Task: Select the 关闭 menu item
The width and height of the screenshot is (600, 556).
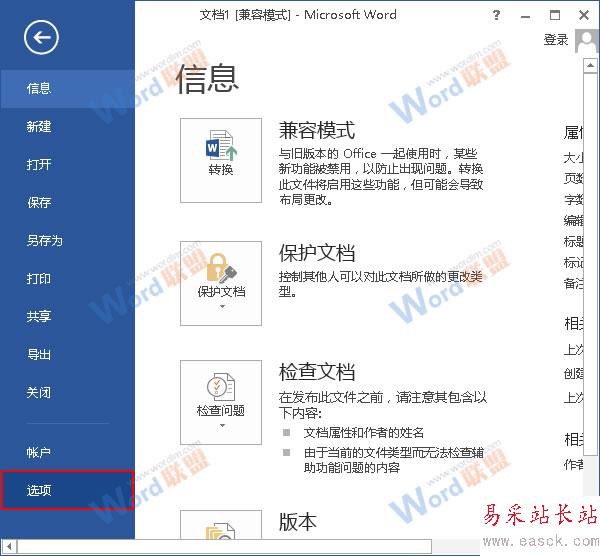Action: (x=67, y=393)
